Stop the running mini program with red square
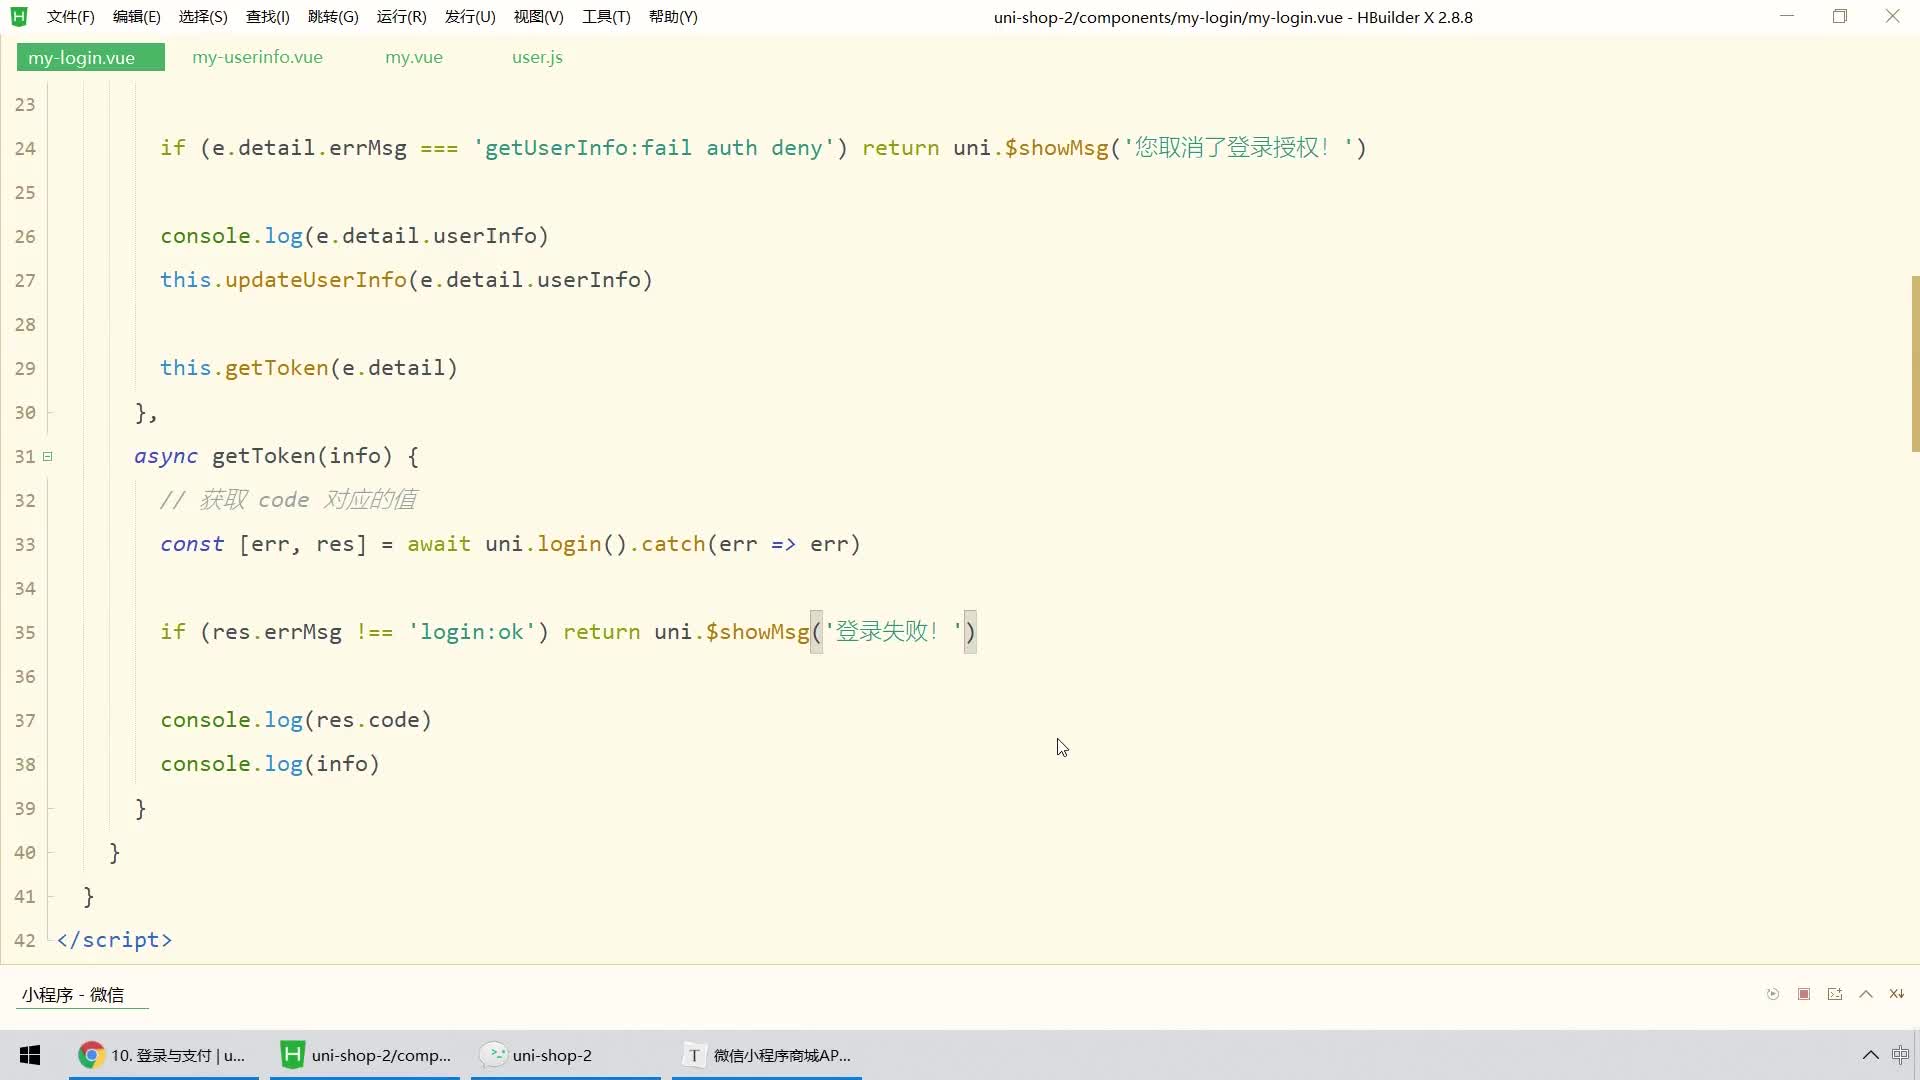The width and height of the screenshot is (1920, 1080). 1804,994
